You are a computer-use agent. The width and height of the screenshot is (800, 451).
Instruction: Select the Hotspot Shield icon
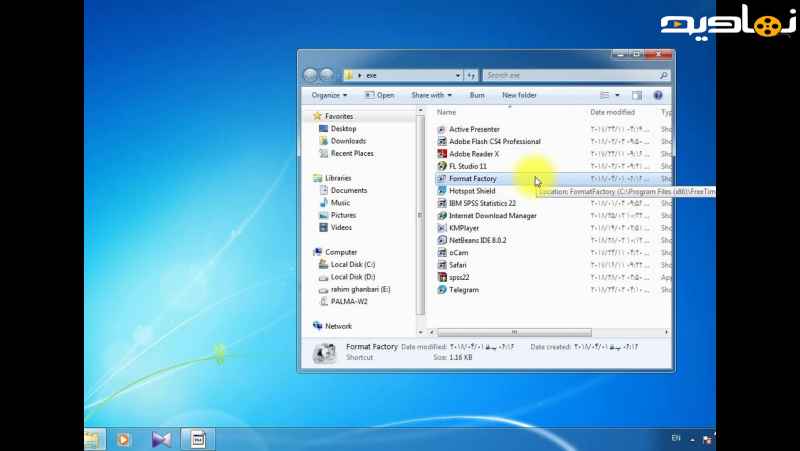442,191
